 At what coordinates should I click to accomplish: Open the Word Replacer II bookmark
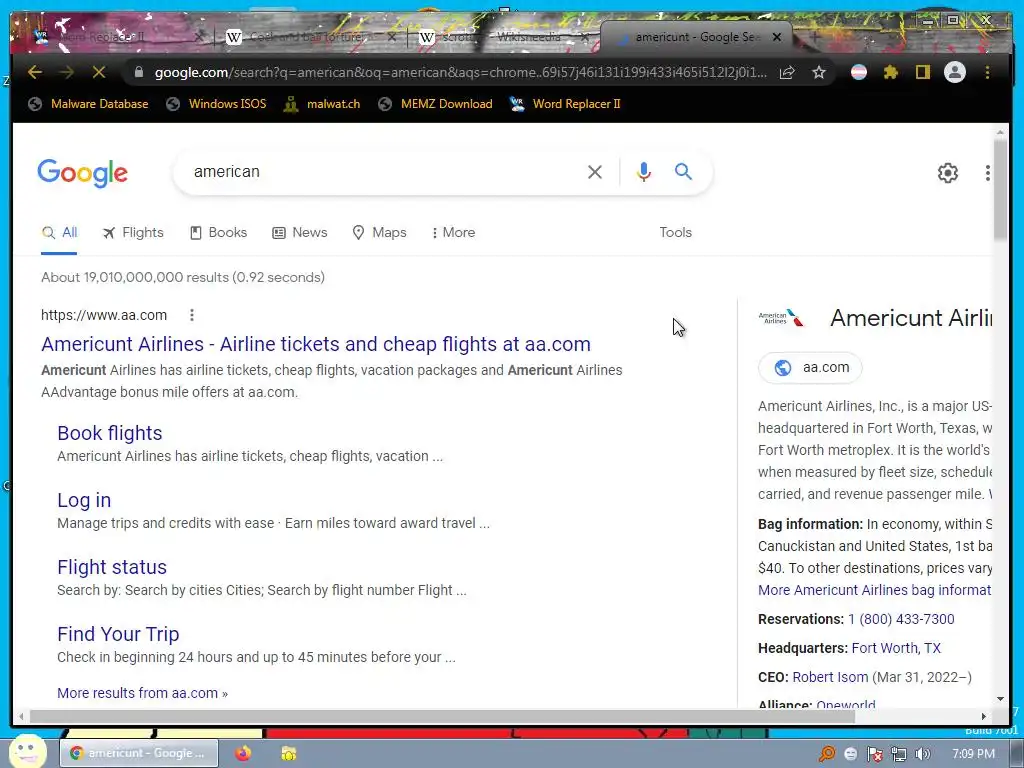point(566,104)
